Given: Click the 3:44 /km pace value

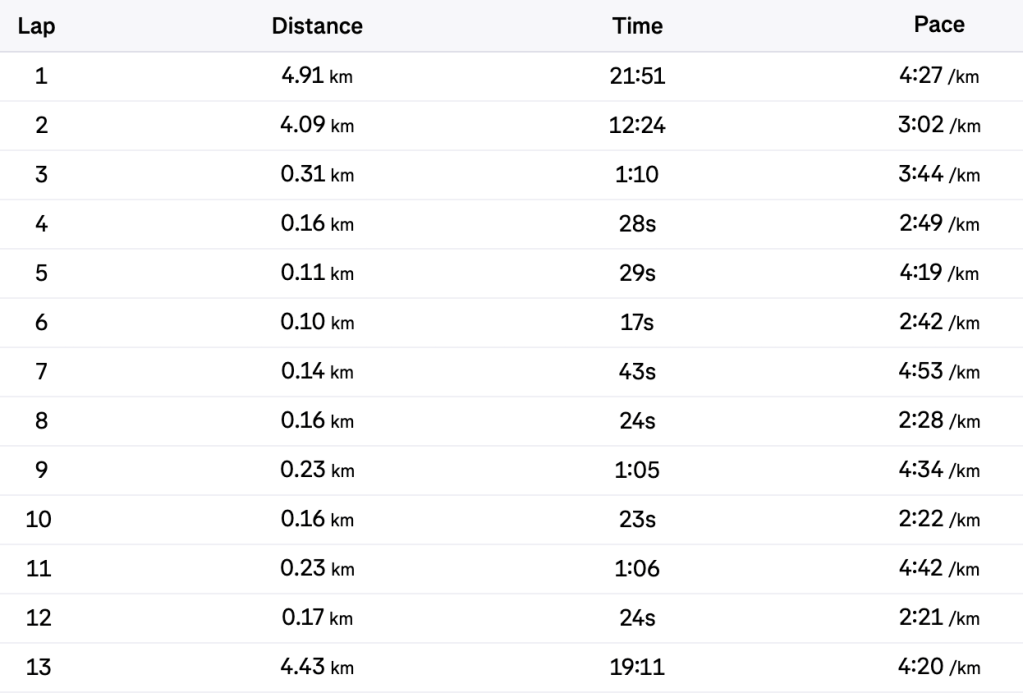Looking at the screenshot, I should coord(939,175).
